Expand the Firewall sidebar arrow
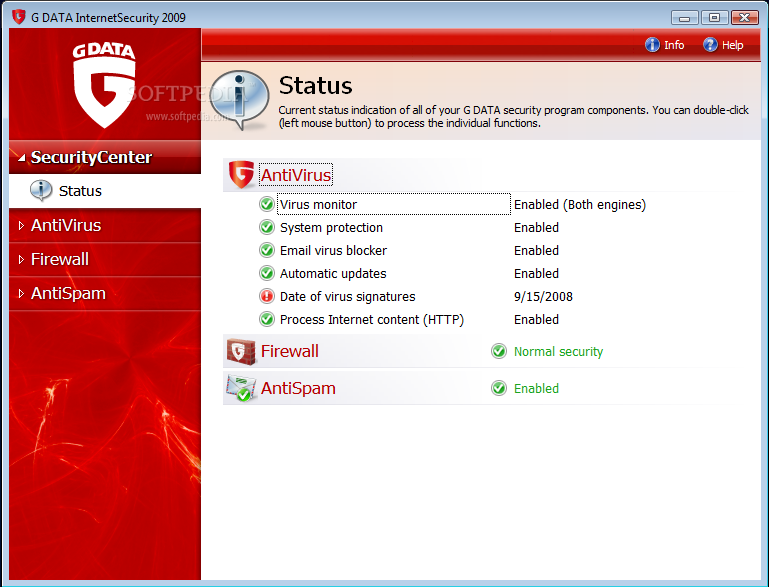 pos(21,259)
